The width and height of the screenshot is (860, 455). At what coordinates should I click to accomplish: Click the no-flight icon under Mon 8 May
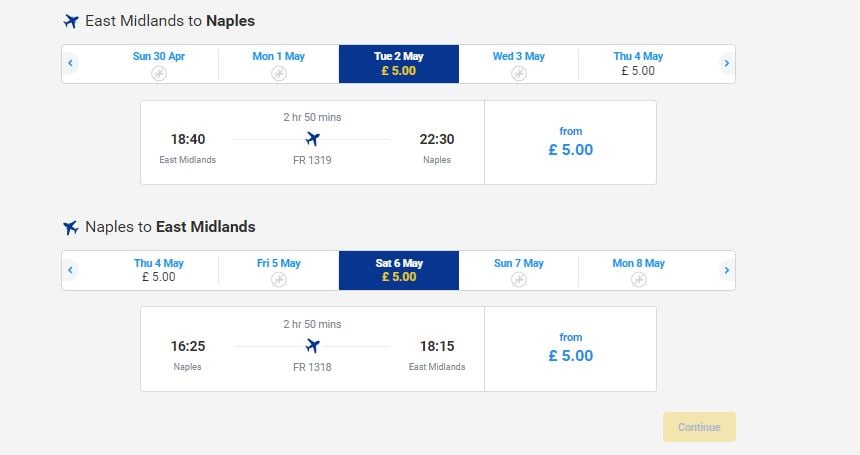(x=638, y=280)
